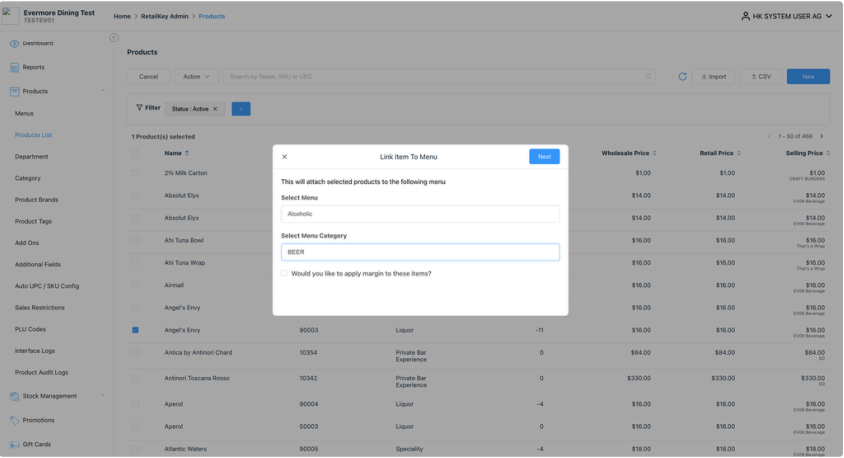The width and height of the screenshot is (844, 458).
Task: Close the Link Item To Menu dialog
Action: tap(284, 157)
